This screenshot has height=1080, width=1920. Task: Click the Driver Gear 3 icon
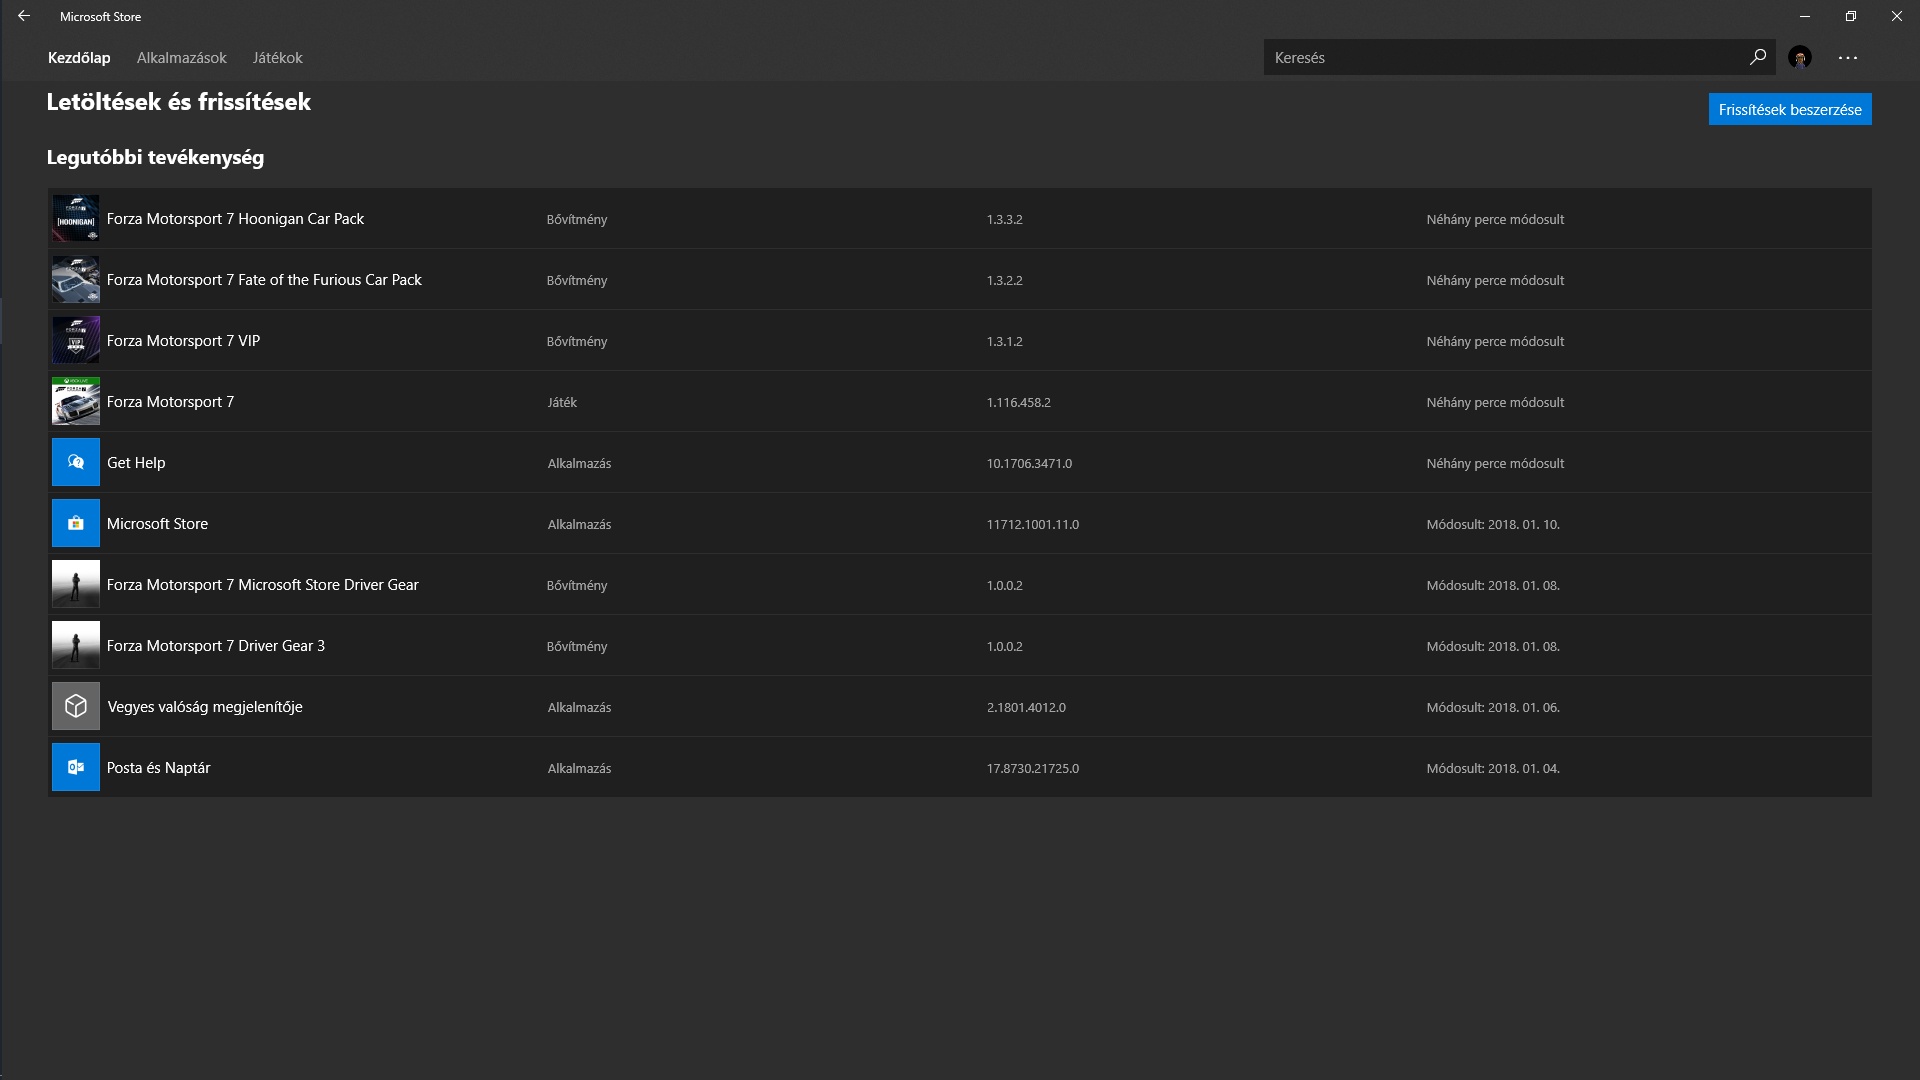coord(76,645)
